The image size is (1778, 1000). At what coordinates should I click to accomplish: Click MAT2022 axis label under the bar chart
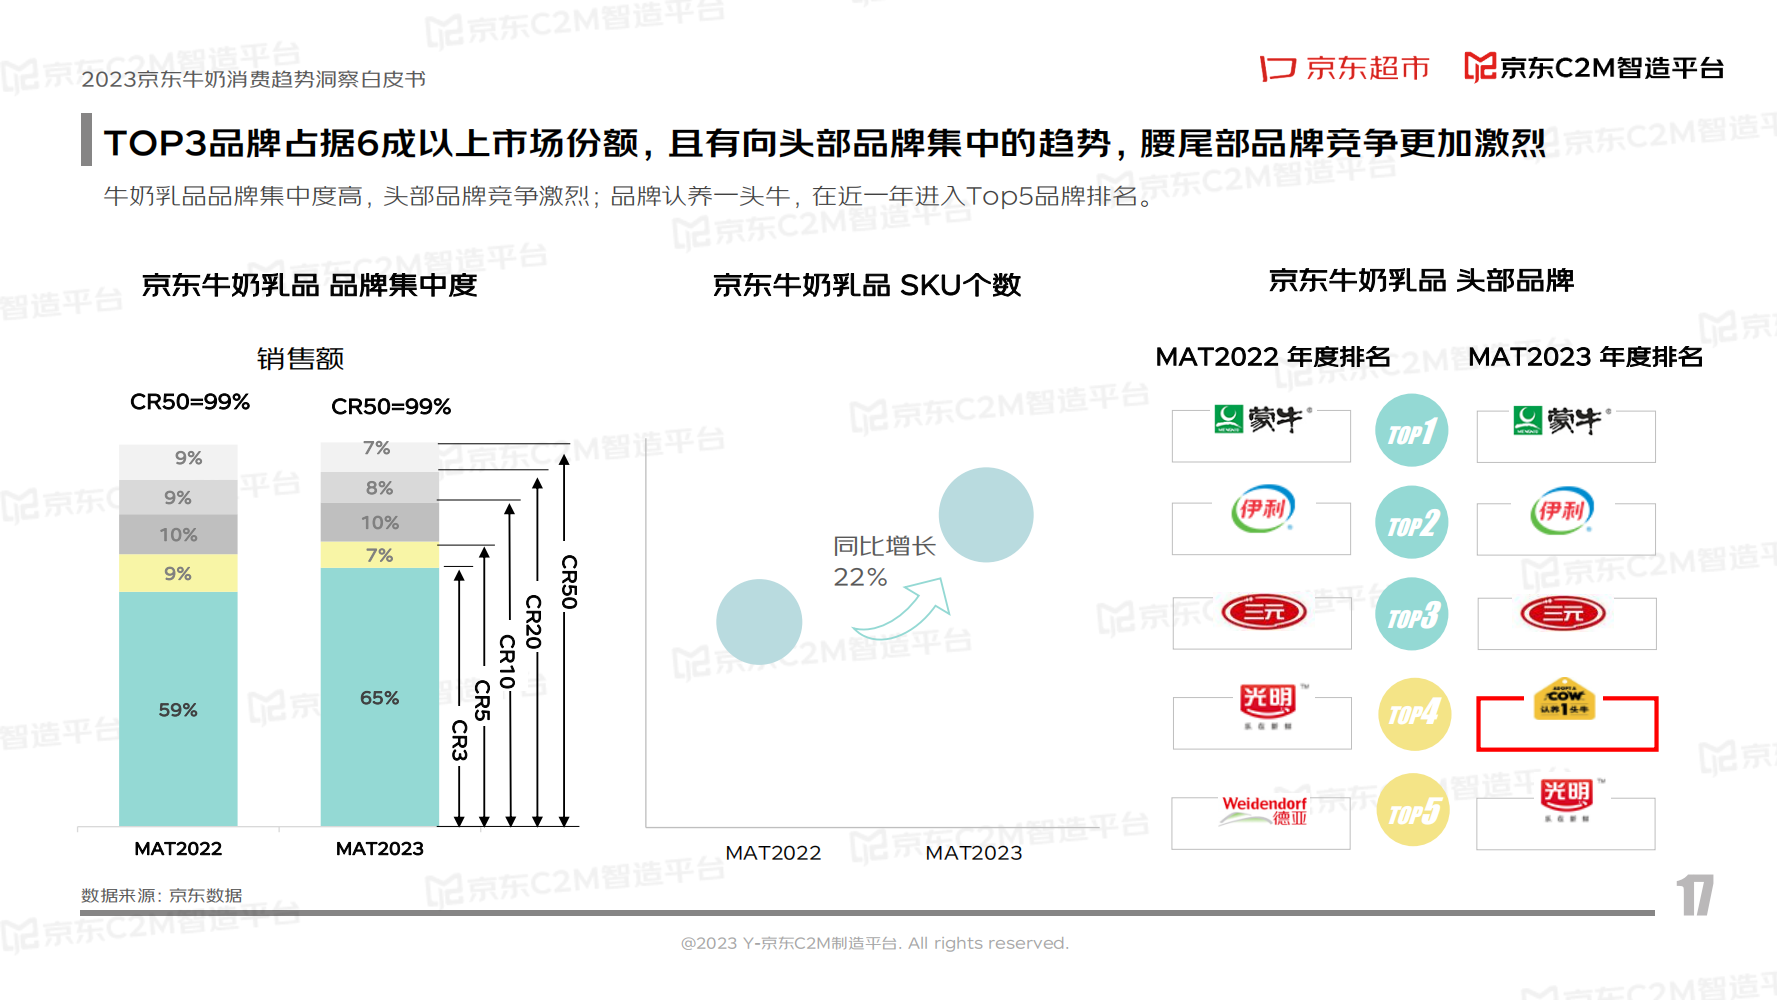(x=178, y=849)
